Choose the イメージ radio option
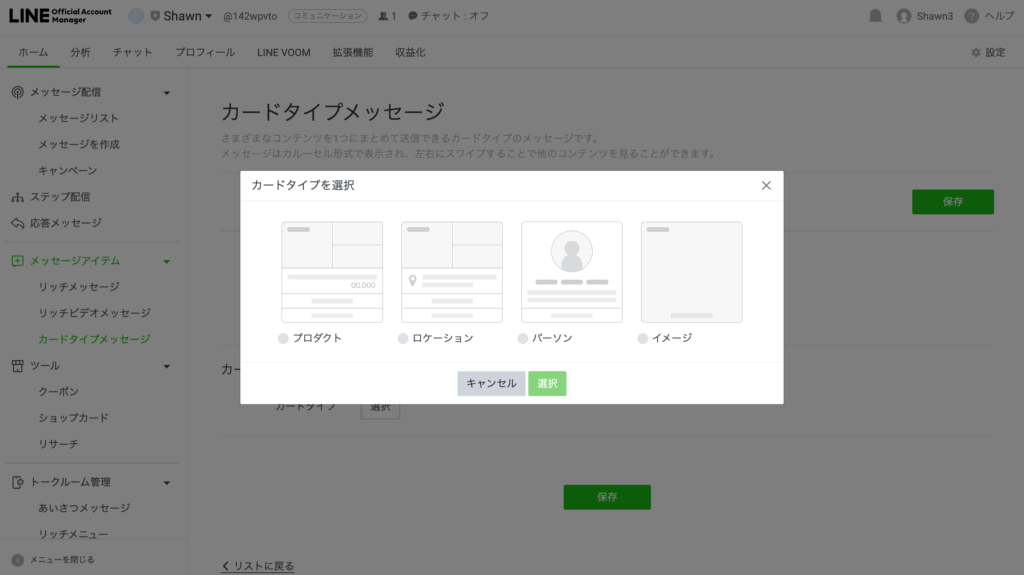The image size is (1024, 575). point(643,339)
